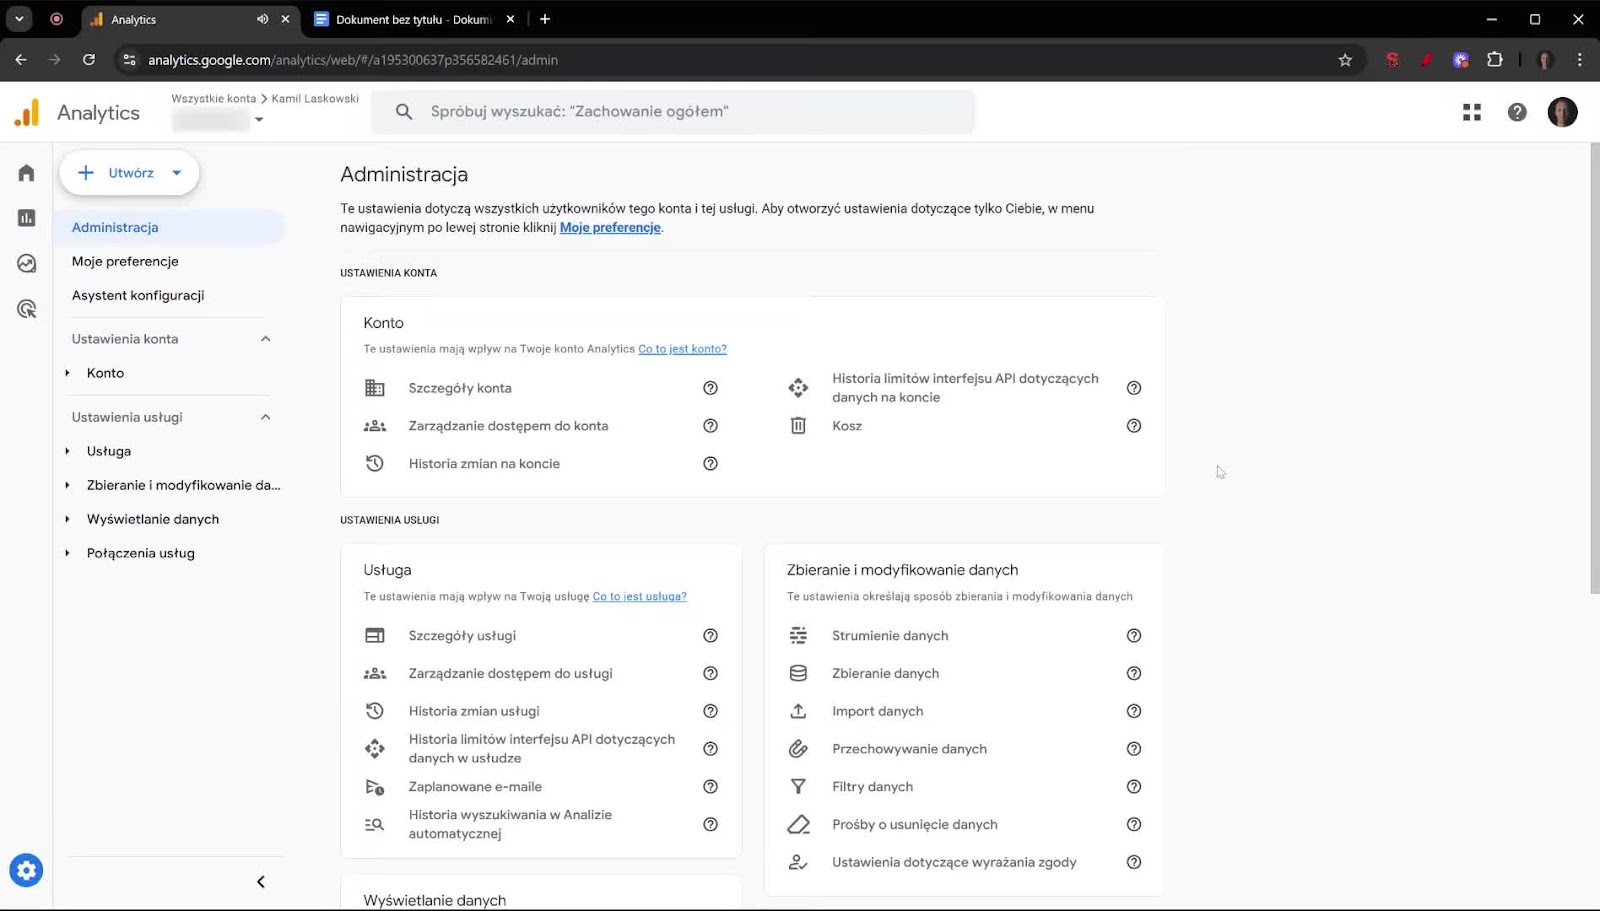Open Prośby o usunięcie danych

915,825
